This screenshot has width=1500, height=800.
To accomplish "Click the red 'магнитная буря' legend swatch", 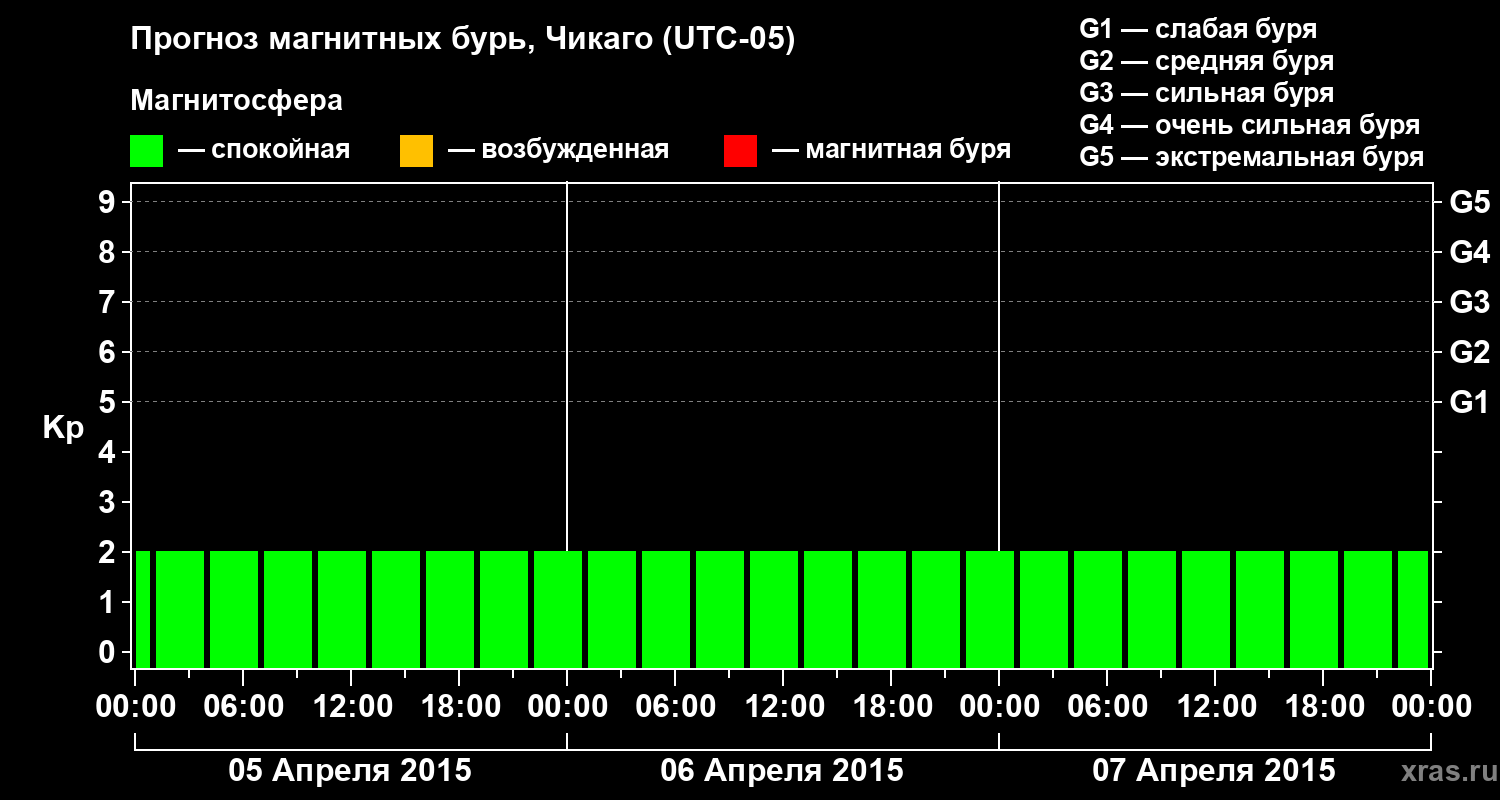I will tap(740, 151).
